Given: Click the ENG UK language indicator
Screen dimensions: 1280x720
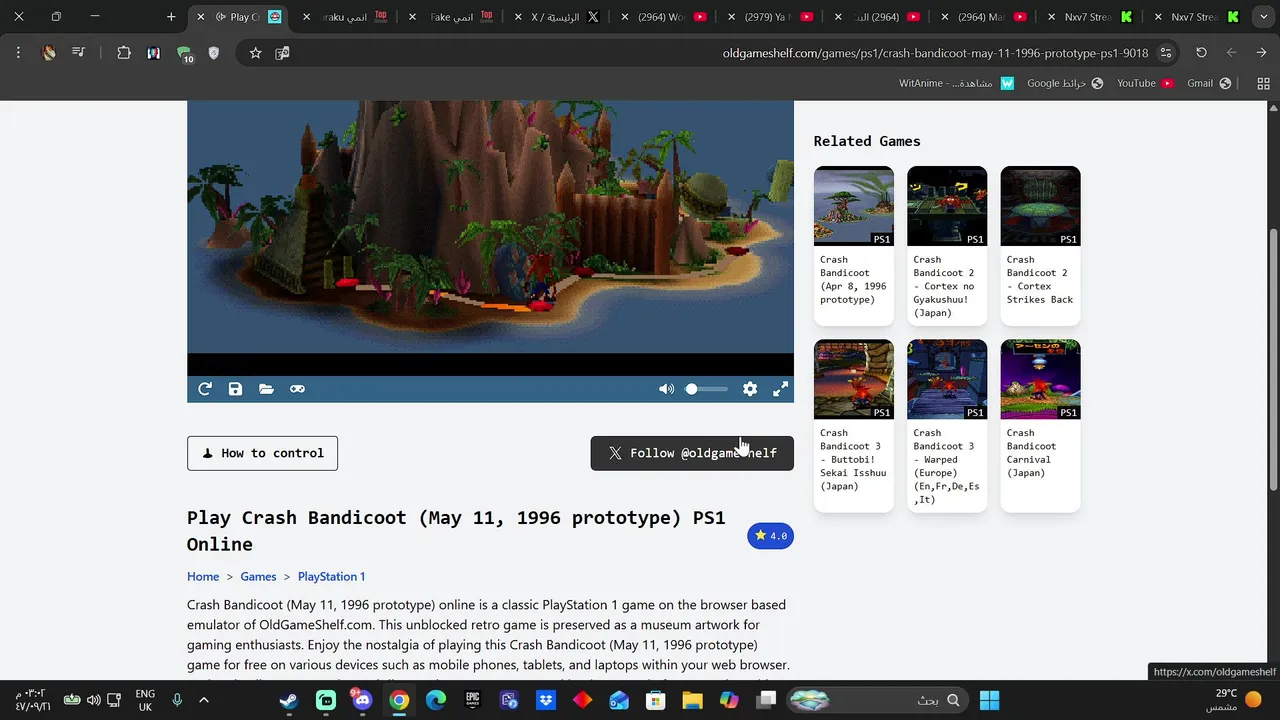Looking at the screenshot, I should tap(145, 700).
